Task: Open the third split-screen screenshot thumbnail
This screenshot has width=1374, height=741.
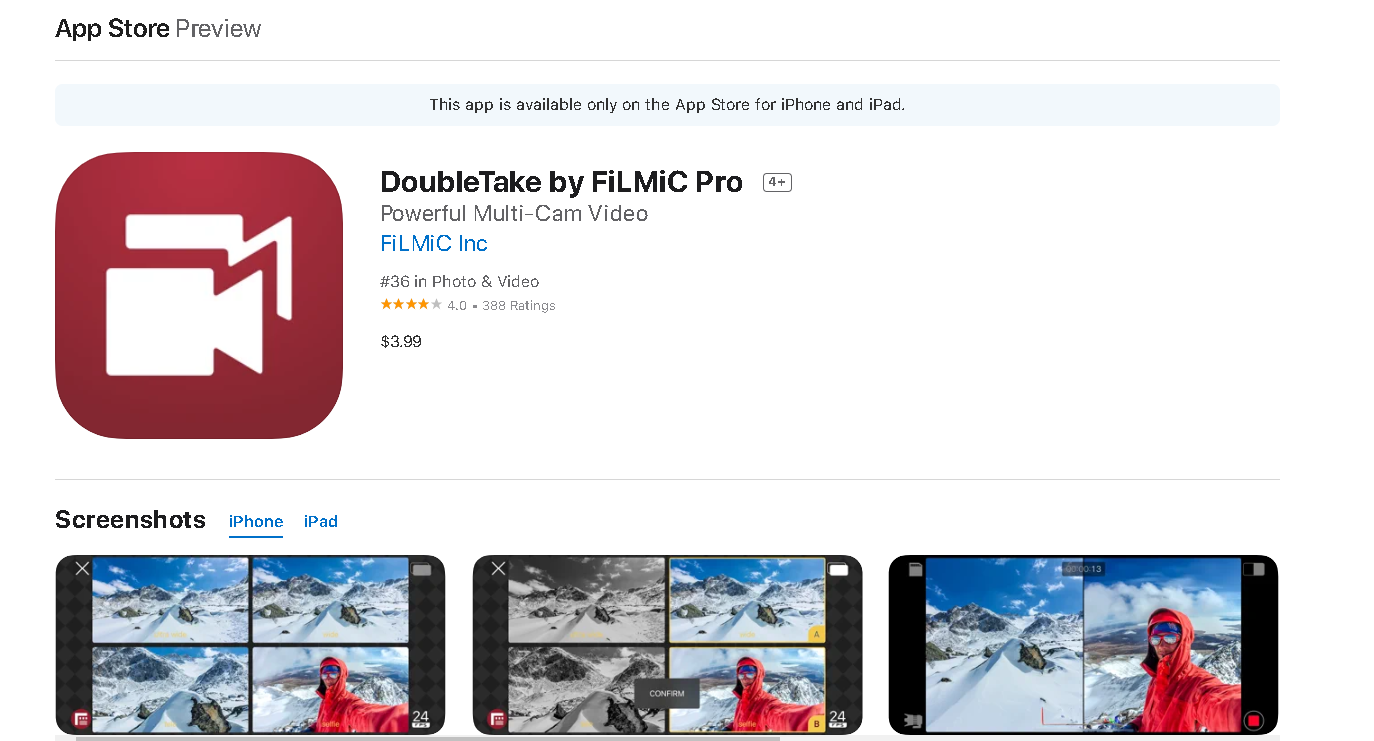Action: pyautogui.click(x=1083, y=645)
